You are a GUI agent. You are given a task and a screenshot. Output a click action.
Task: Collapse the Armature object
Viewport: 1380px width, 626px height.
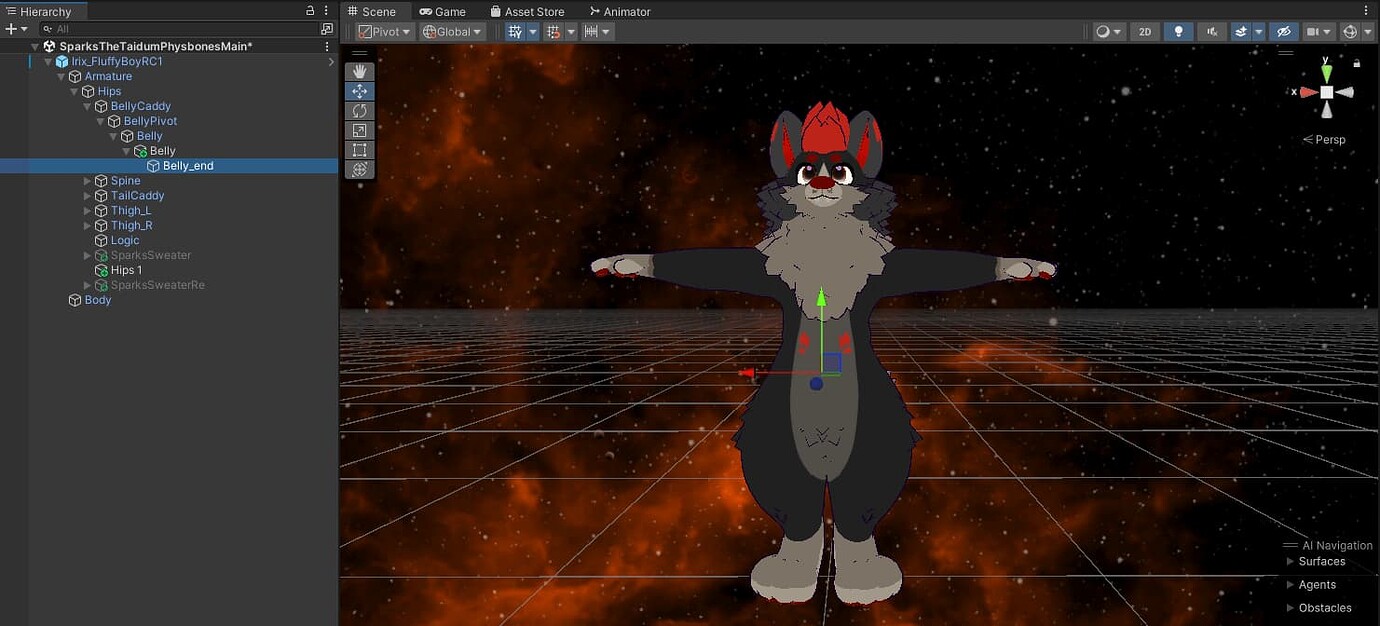point(61,76)
